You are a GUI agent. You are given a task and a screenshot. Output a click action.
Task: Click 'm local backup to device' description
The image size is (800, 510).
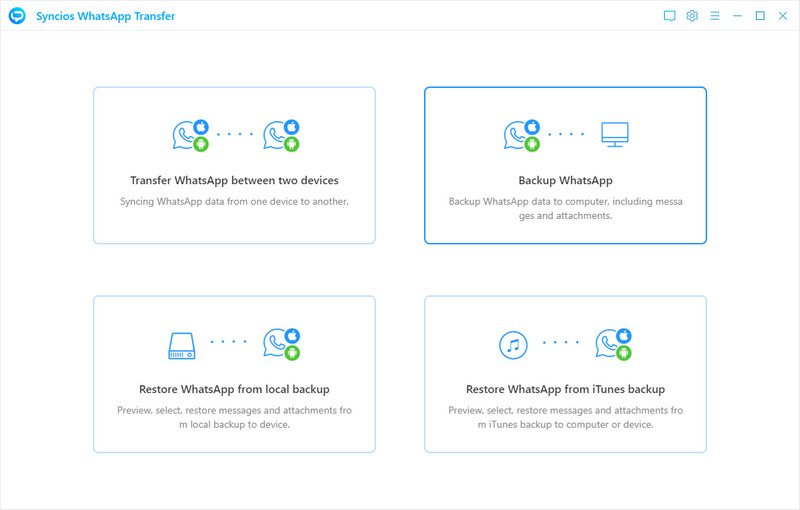(x=234, y=424)
